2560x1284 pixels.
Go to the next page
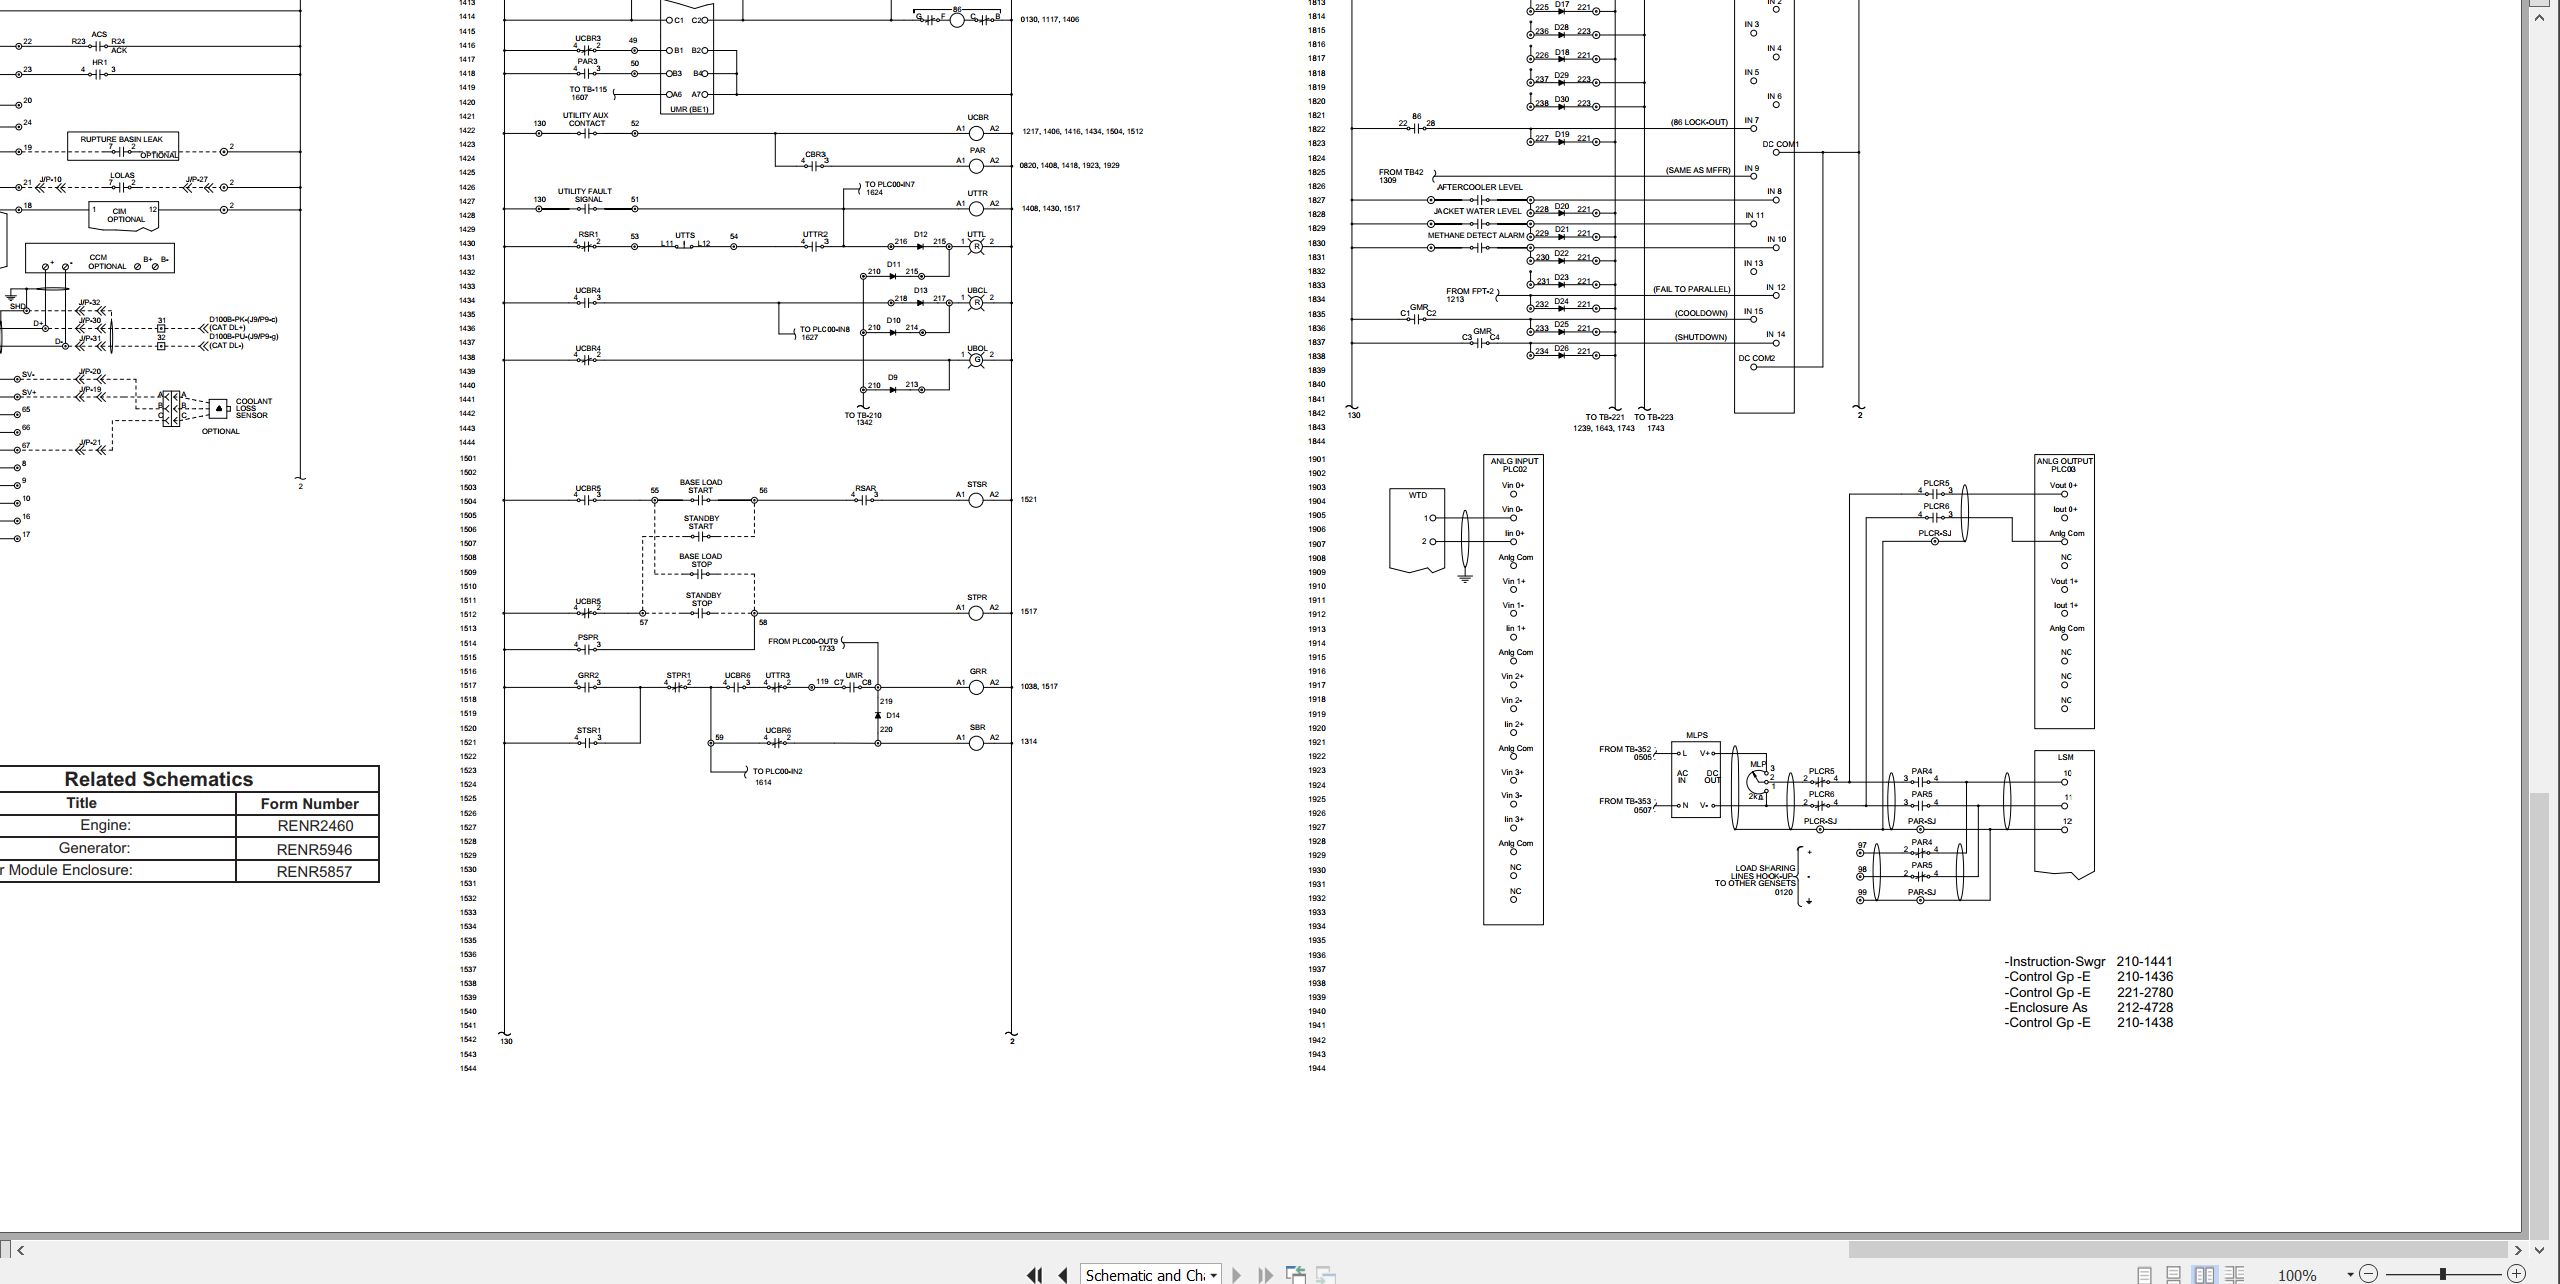click(x=1237, y=1275)
